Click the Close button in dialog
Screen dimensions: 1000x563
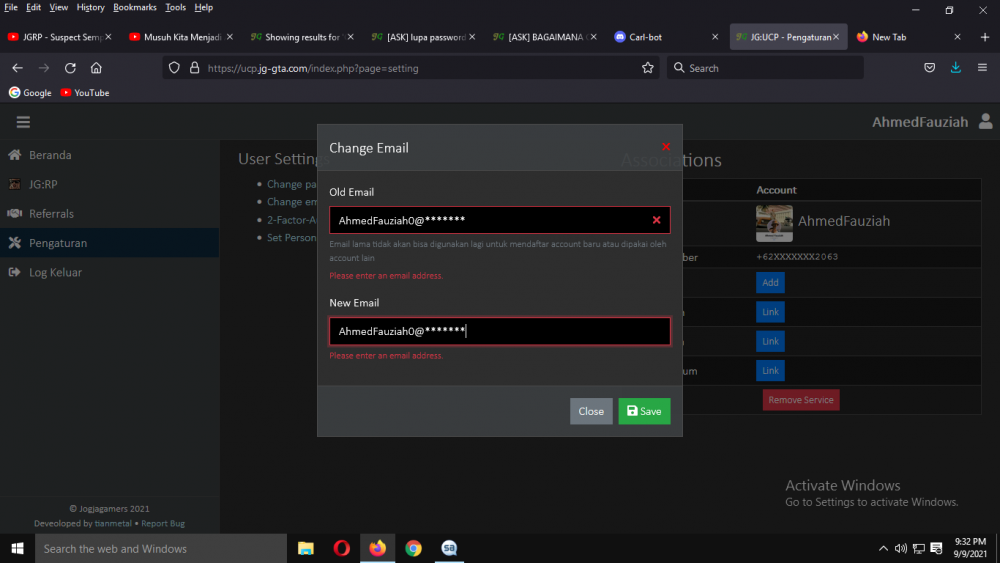pyautogui.click(x=591, y=411)
